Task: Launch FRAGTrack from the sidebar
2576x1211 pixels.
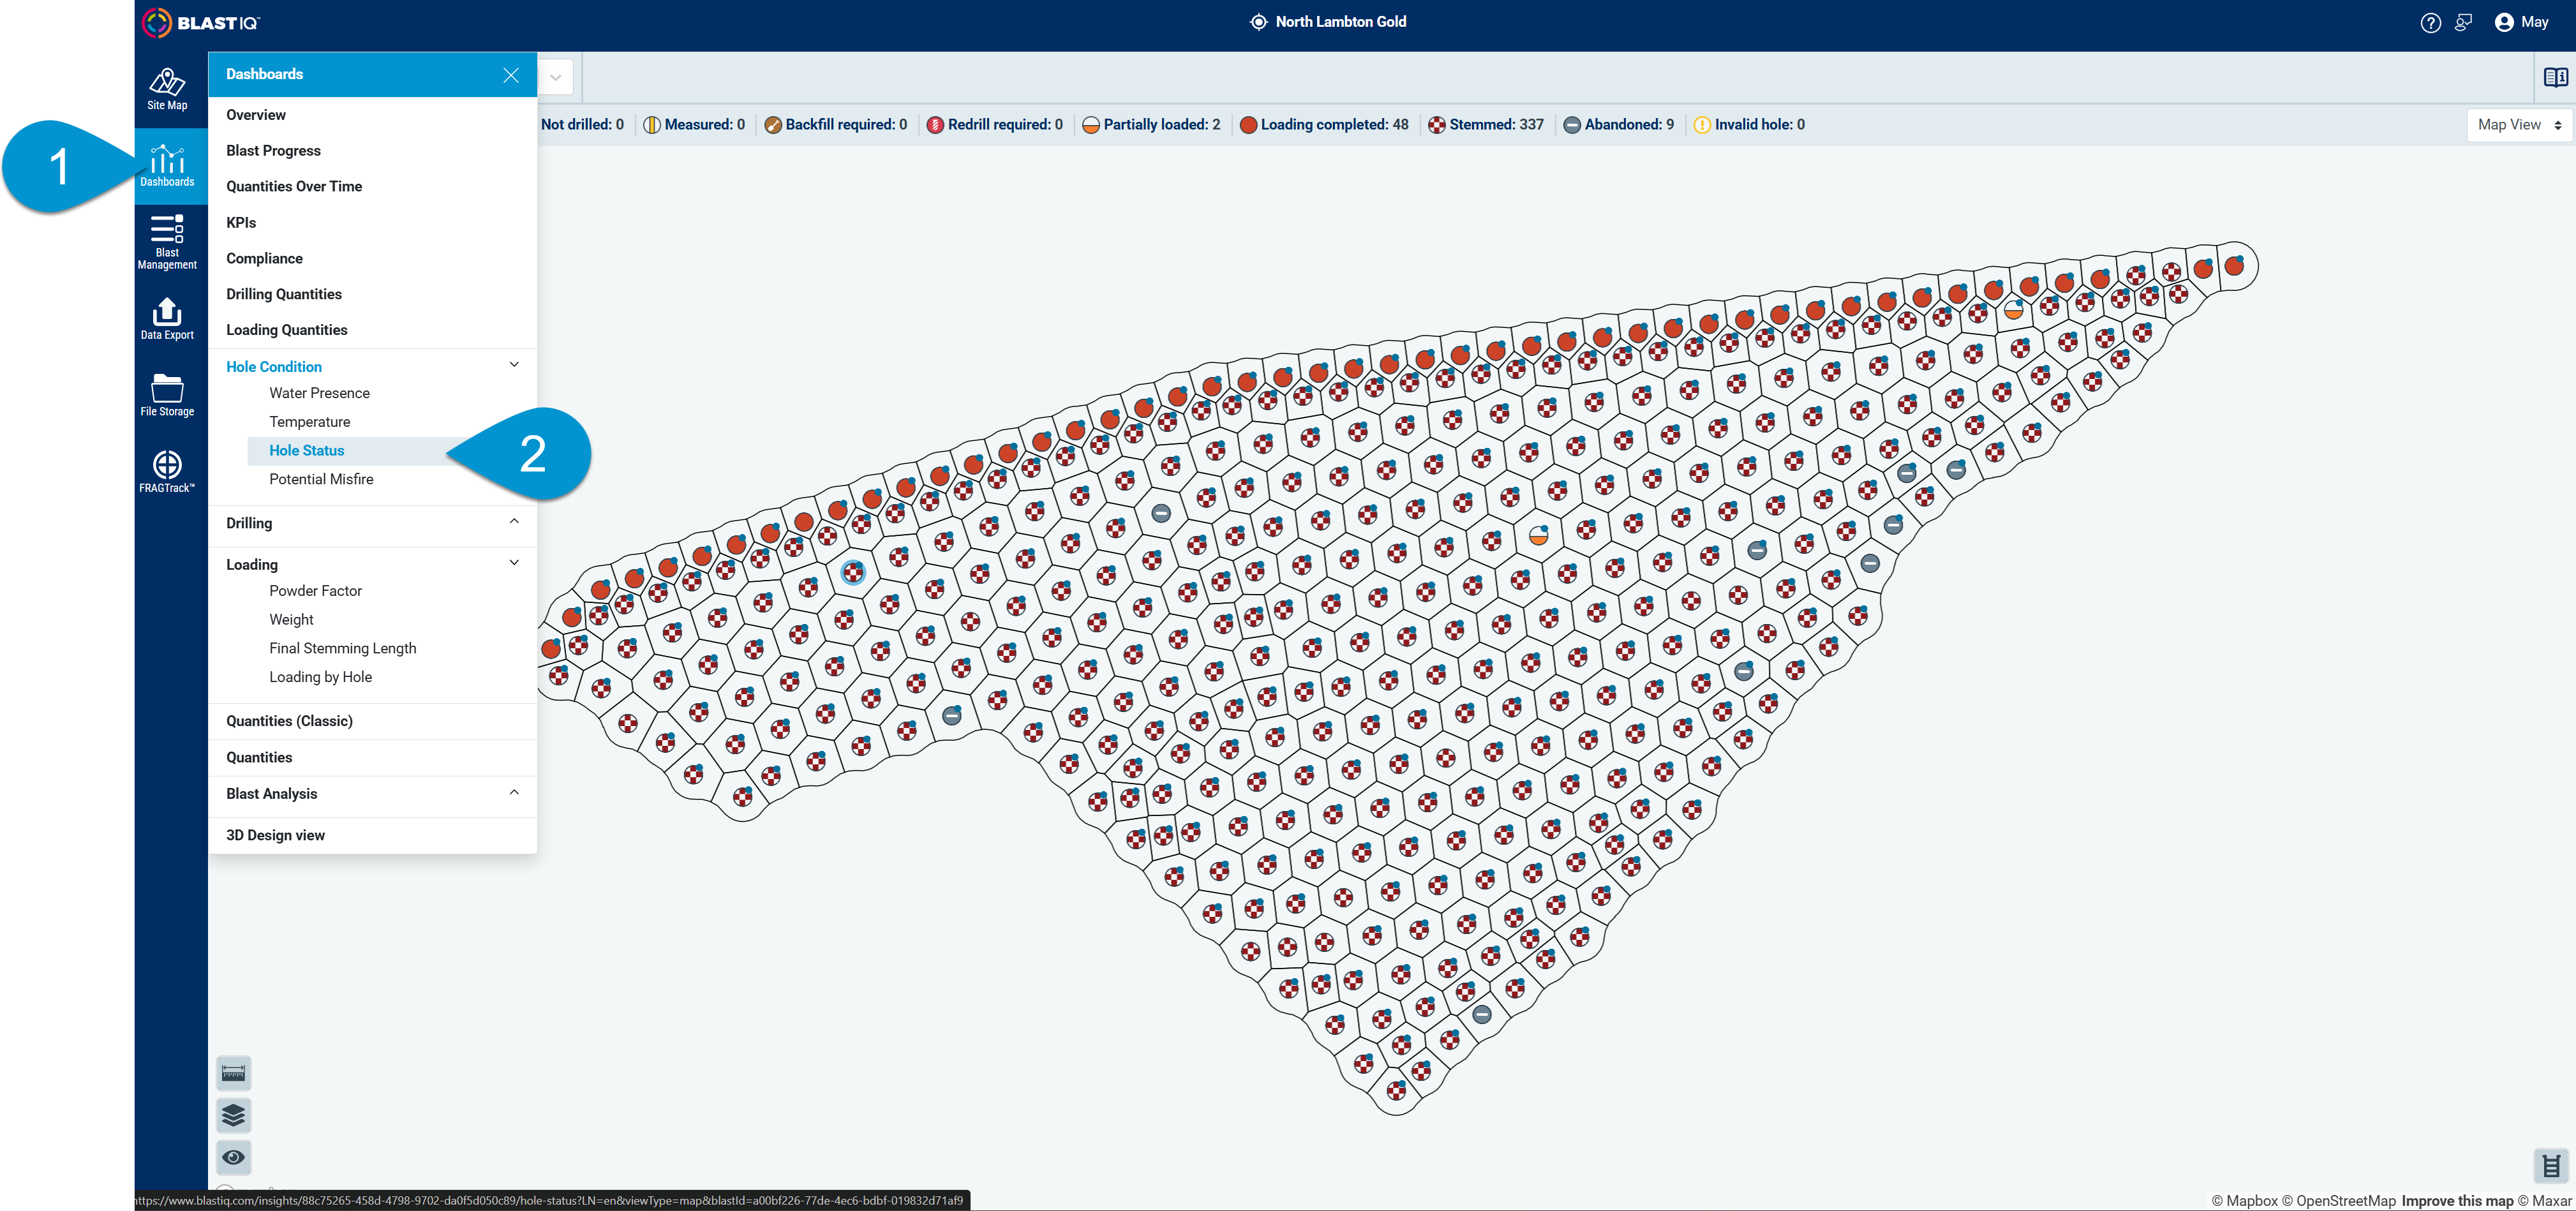Action: click(167, 471)
